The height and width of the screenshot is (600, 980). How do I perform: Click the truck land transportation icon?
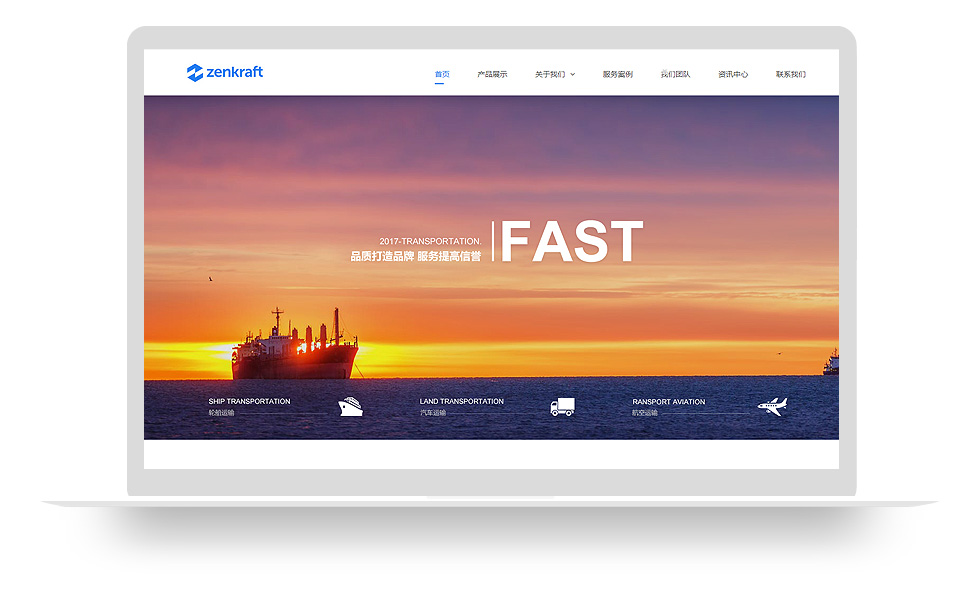click(562, 407)
